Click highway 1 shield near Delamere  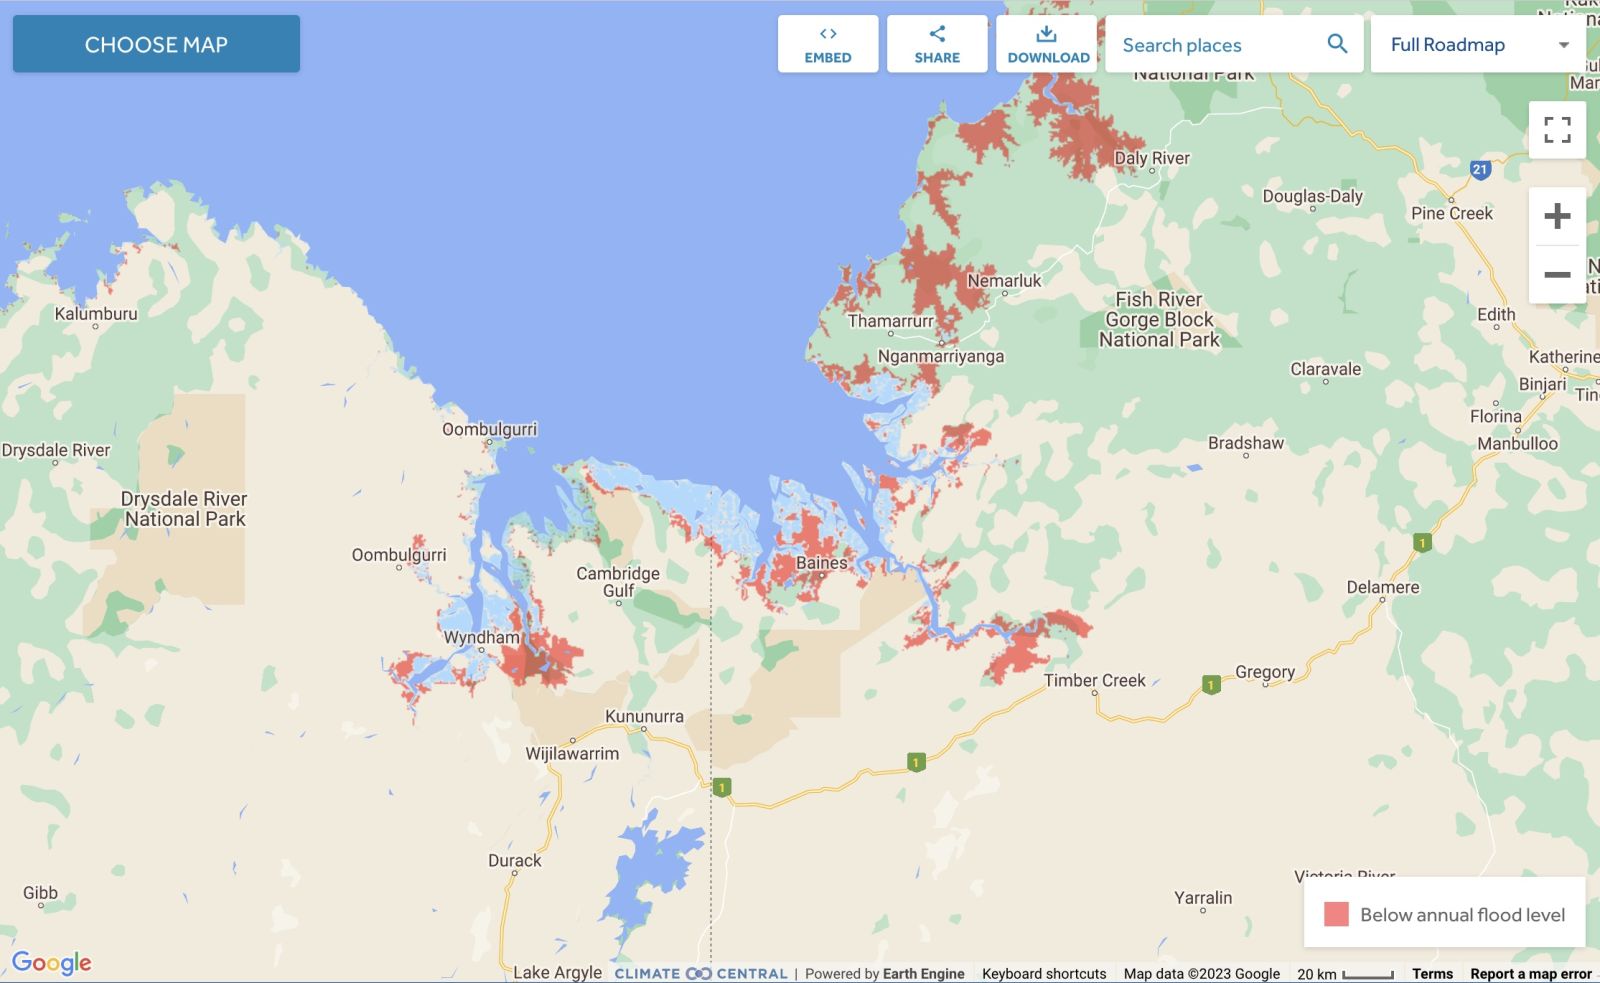(x=1422, y=543)
